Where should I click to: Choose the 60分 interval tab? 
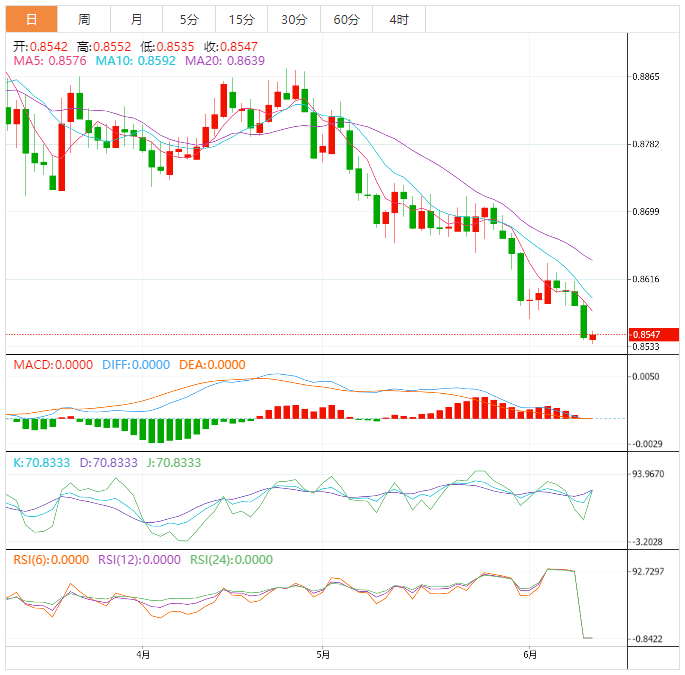pyautogui.click(x=346, y=19)
